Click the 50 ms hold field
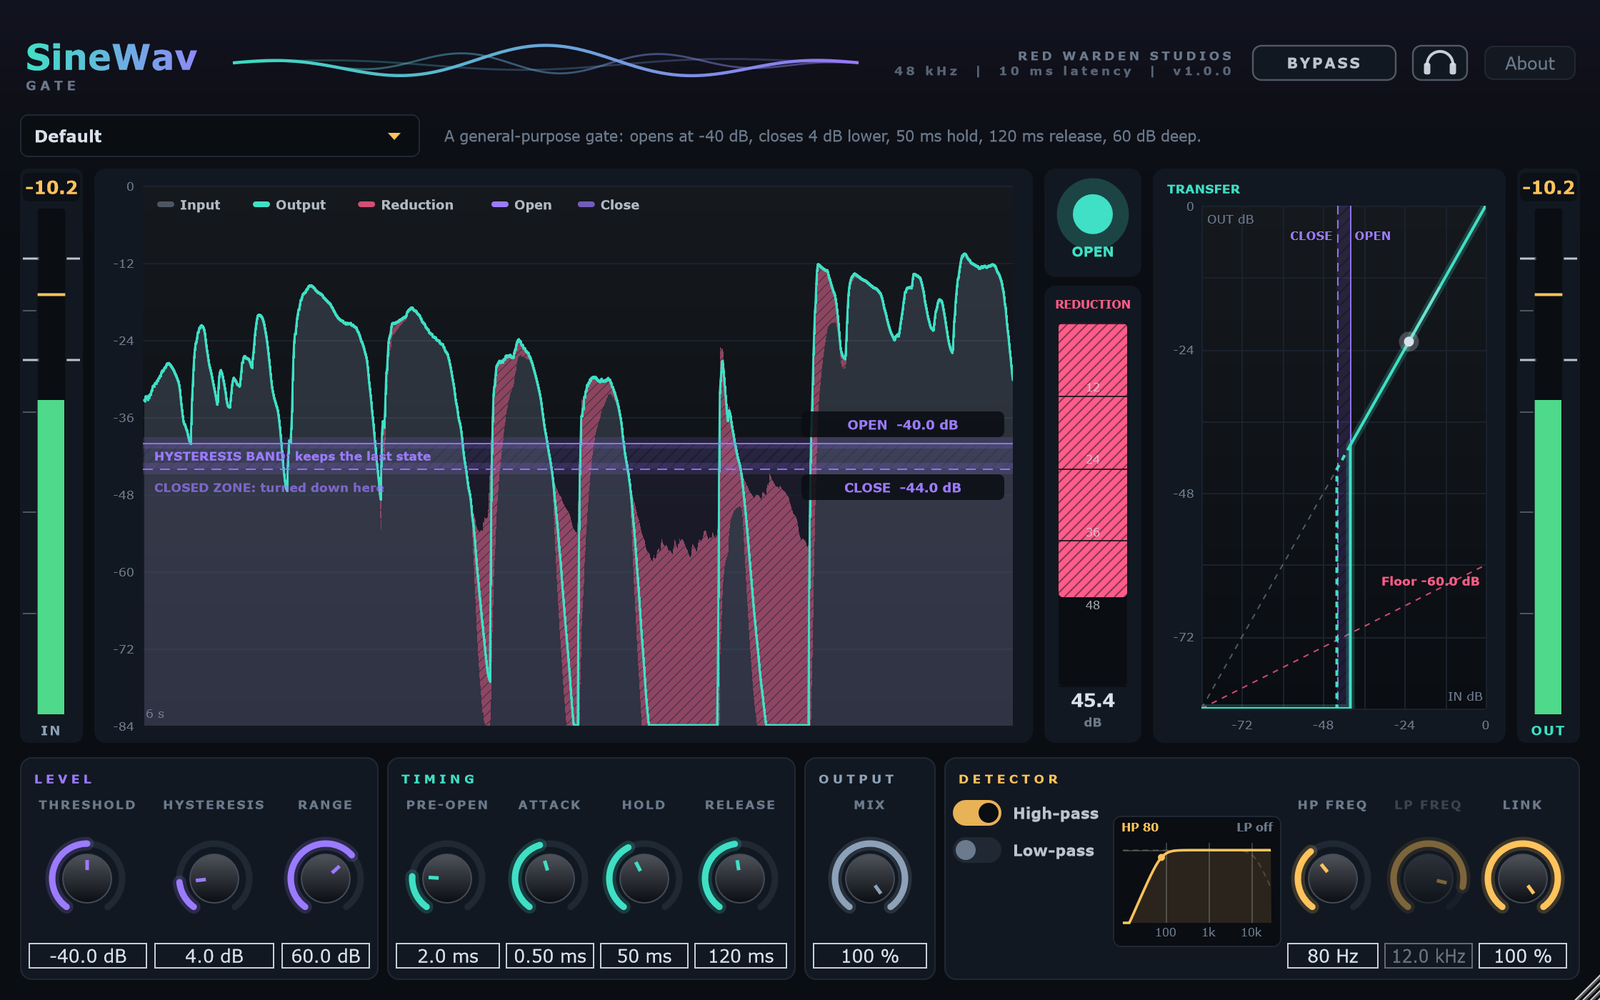Viewport: 1600px width, 1000px height. (x=644, y=956)
